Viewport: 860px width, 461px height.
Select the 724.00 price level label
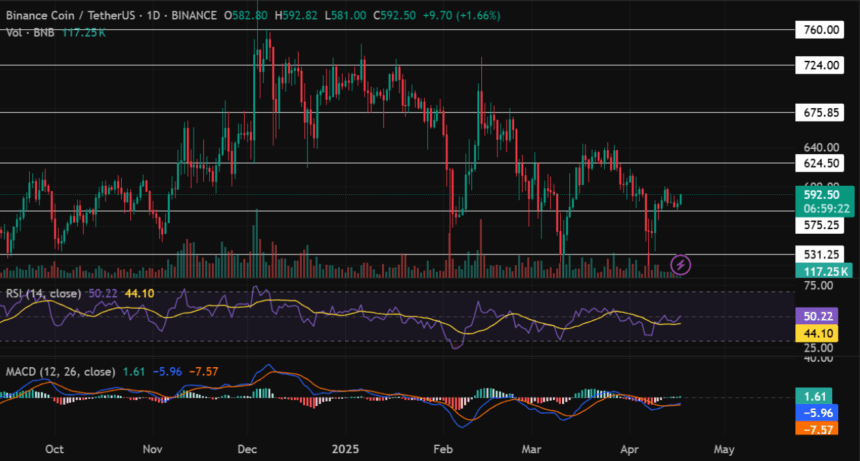point(819,65)
